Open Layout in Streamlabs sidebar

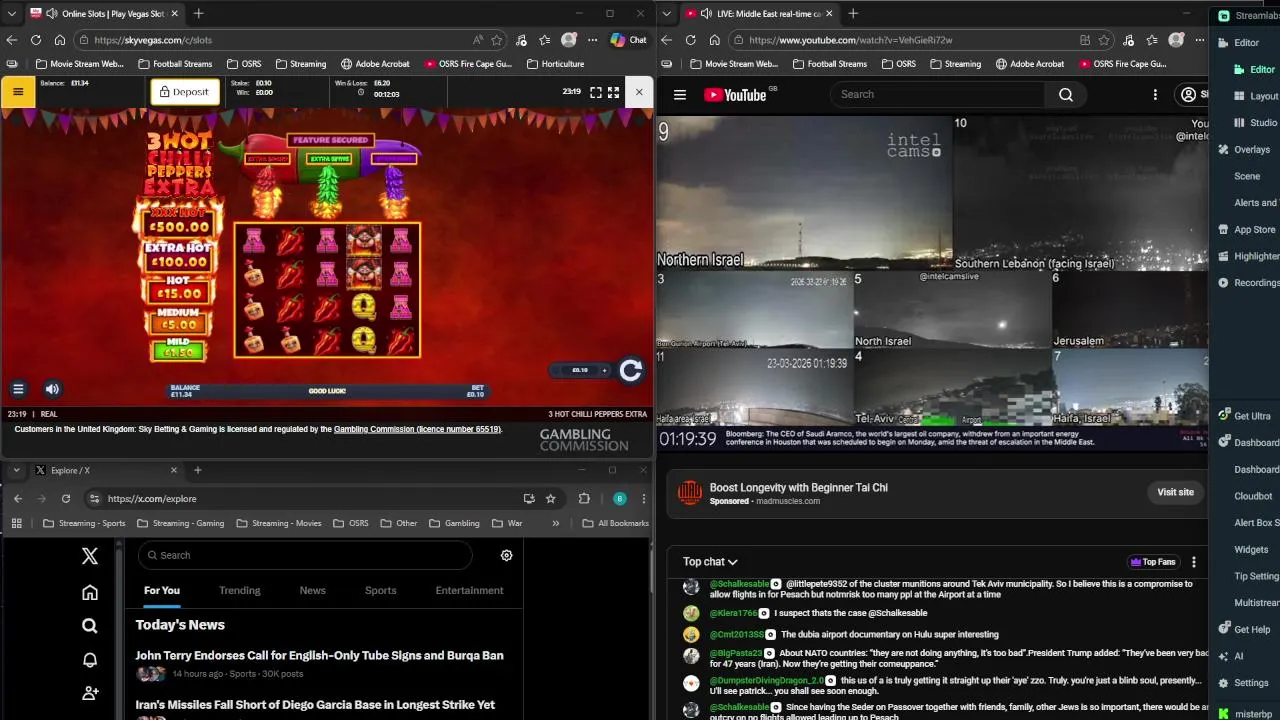1255,96
